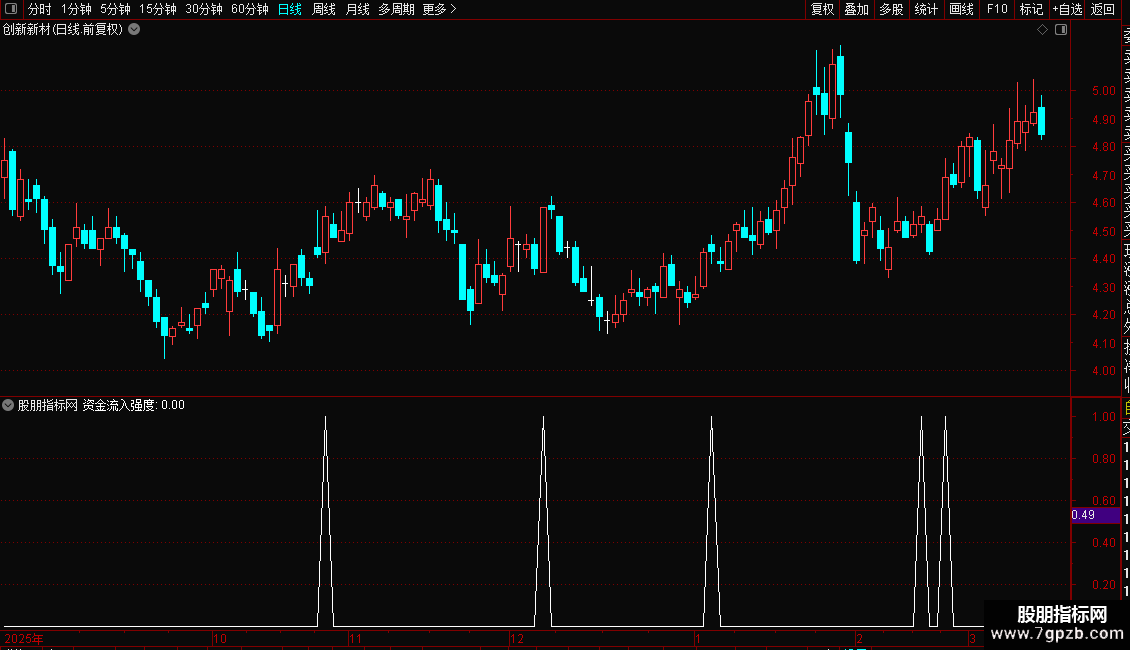This screenshot has width=1130, height=650.
Task: Select the 60分钟 period tab
Action: click(x=249, y=9)
